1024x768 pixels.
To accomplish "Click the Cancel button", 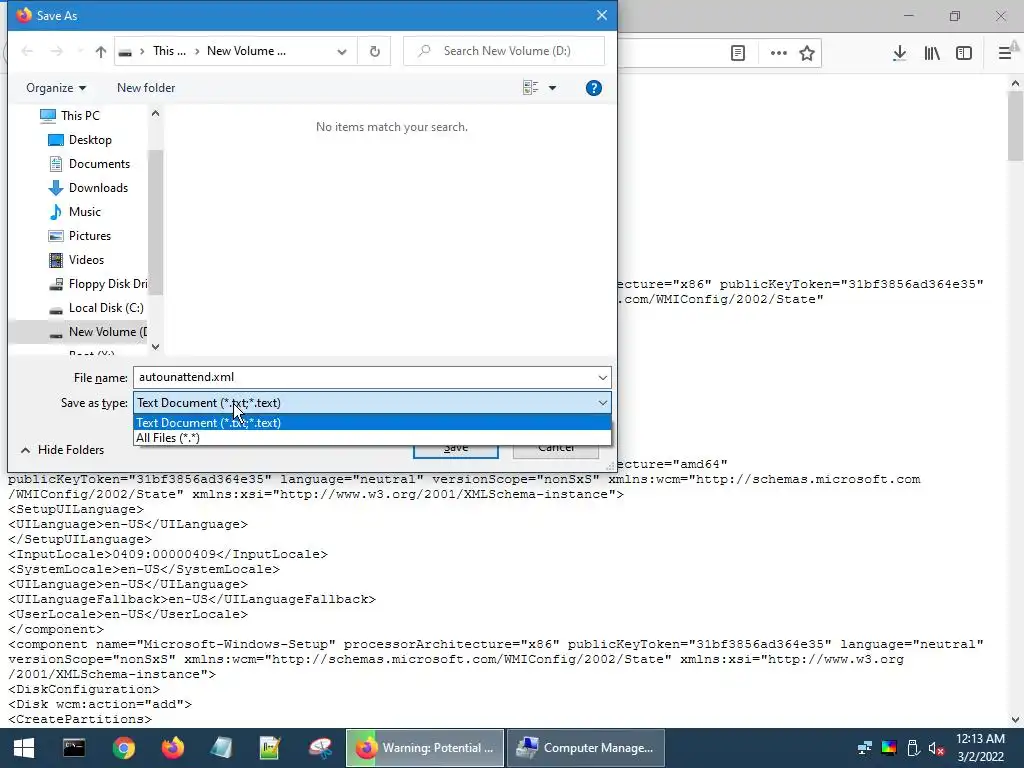I will pos(556,449).
